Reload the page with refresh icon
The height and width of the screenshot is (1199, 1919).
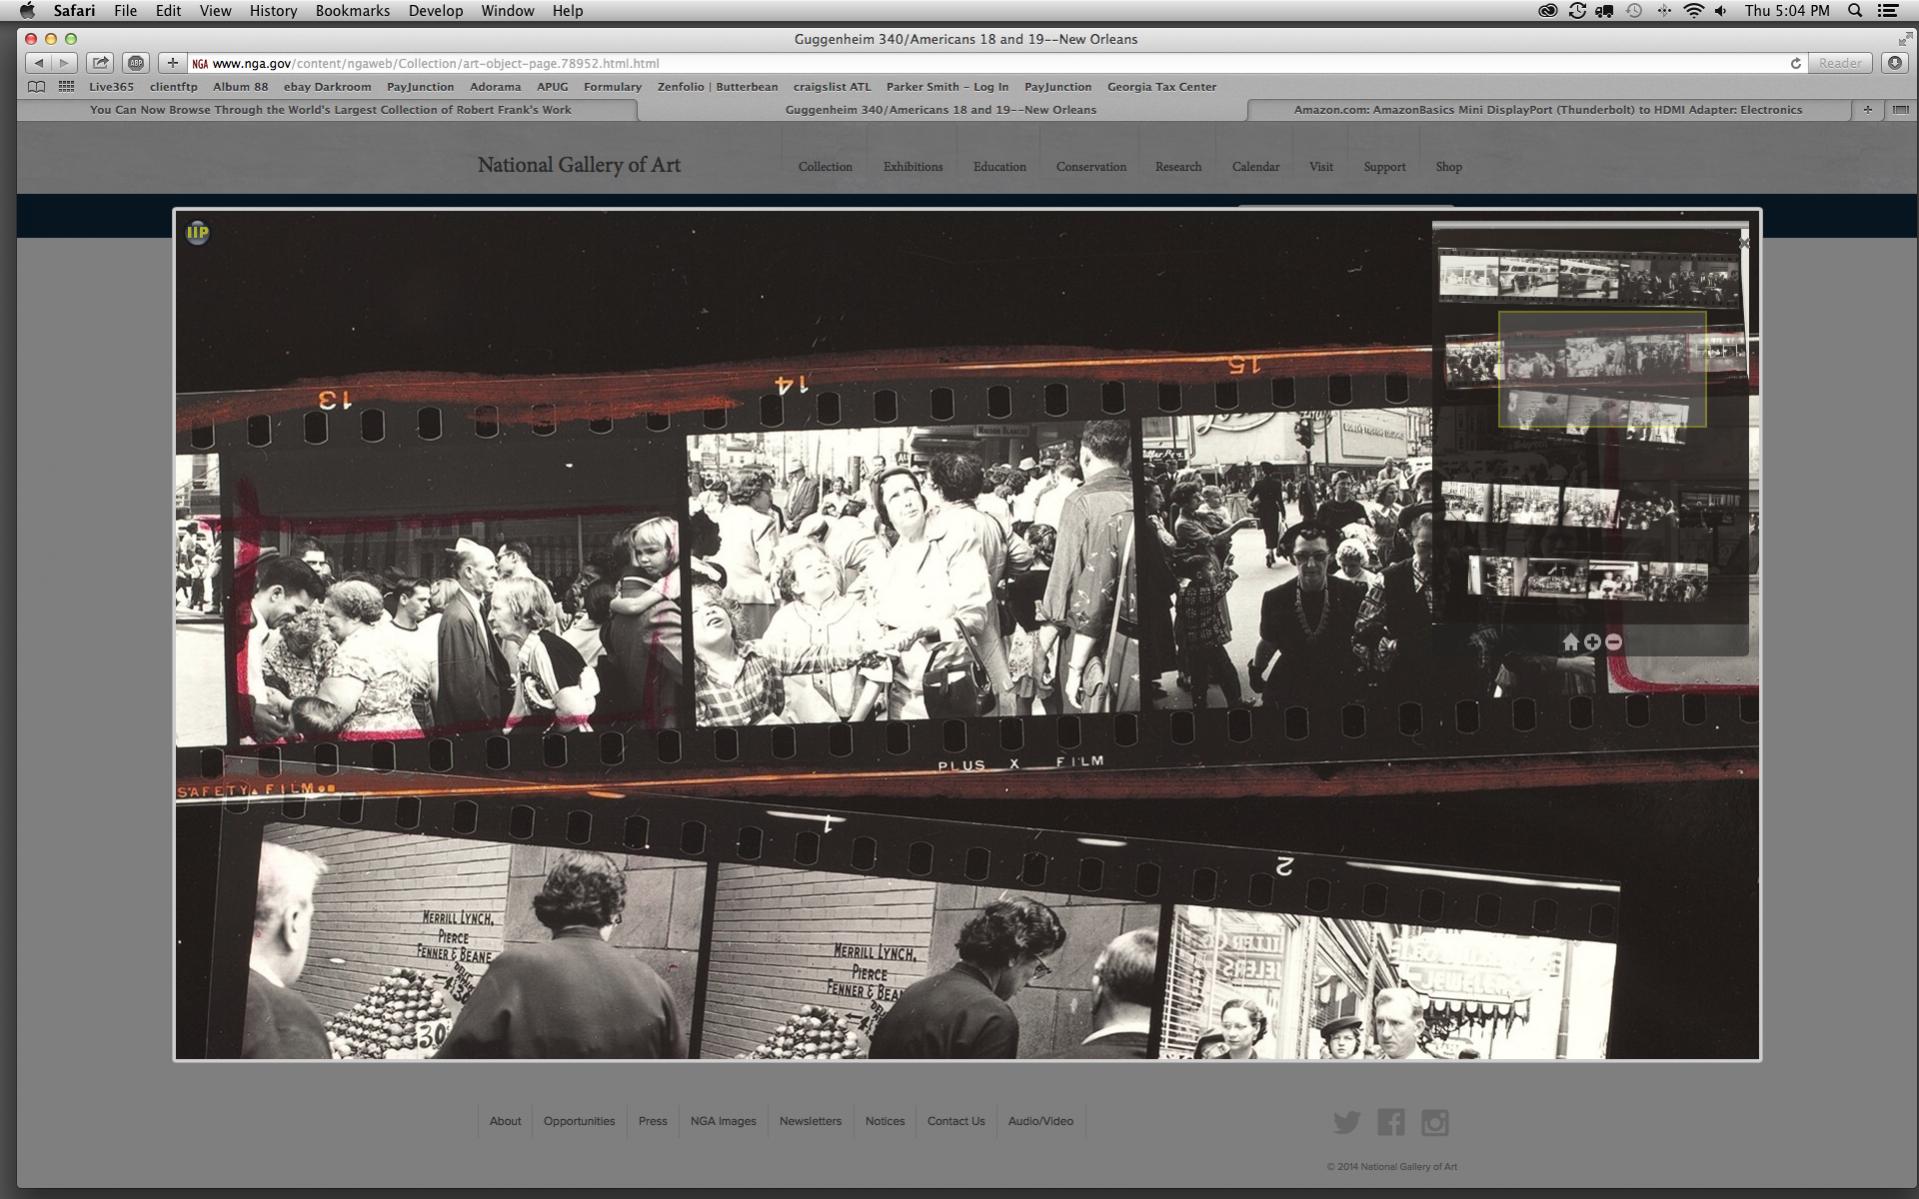[x=1795, y=63]
